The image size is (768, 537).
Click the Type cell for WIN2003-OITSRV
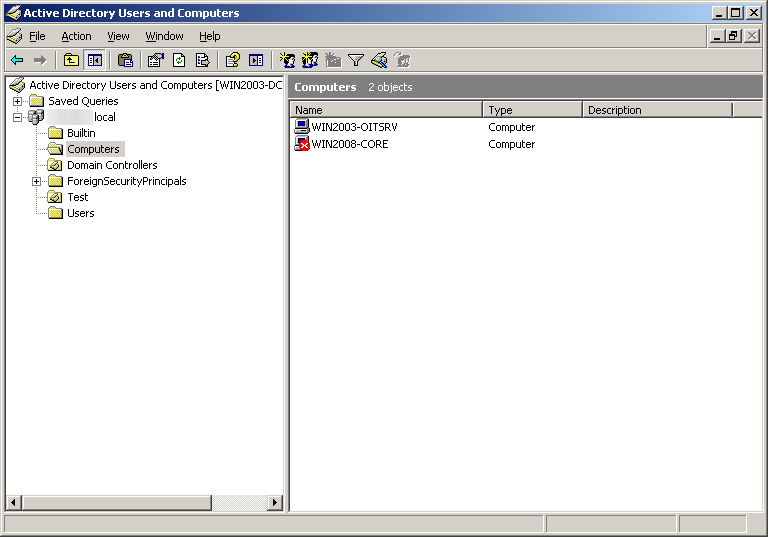pos(512,127)
